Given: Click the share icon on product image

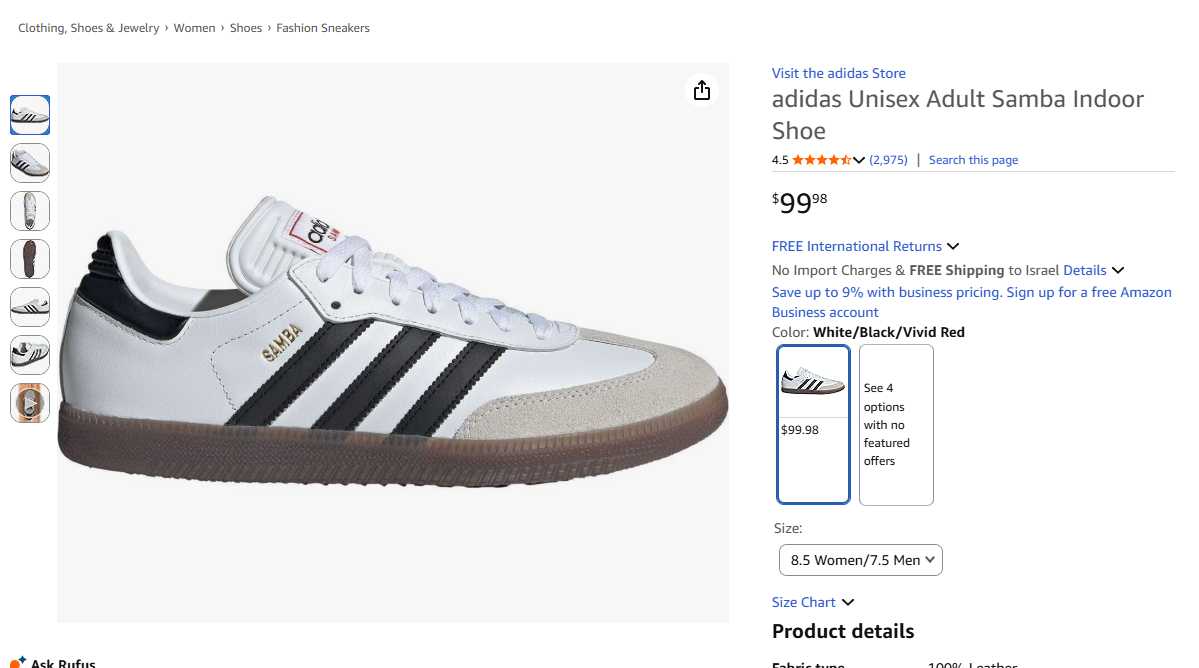Looking at the screenshot, I should [x=702, y=90].
